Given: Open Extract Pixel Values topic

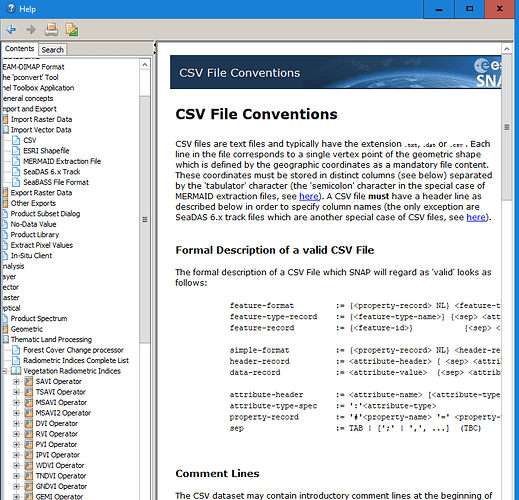Looking at the screenshot, I should point(42,245).
